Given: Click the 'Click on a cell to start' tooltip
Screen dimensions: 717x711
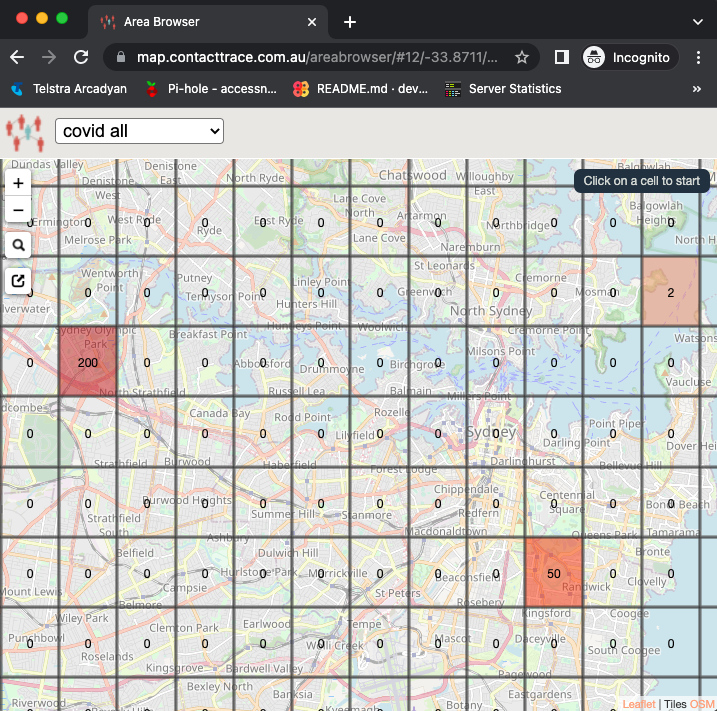Looking at the screenshot, I should click(x=642, y=181).
